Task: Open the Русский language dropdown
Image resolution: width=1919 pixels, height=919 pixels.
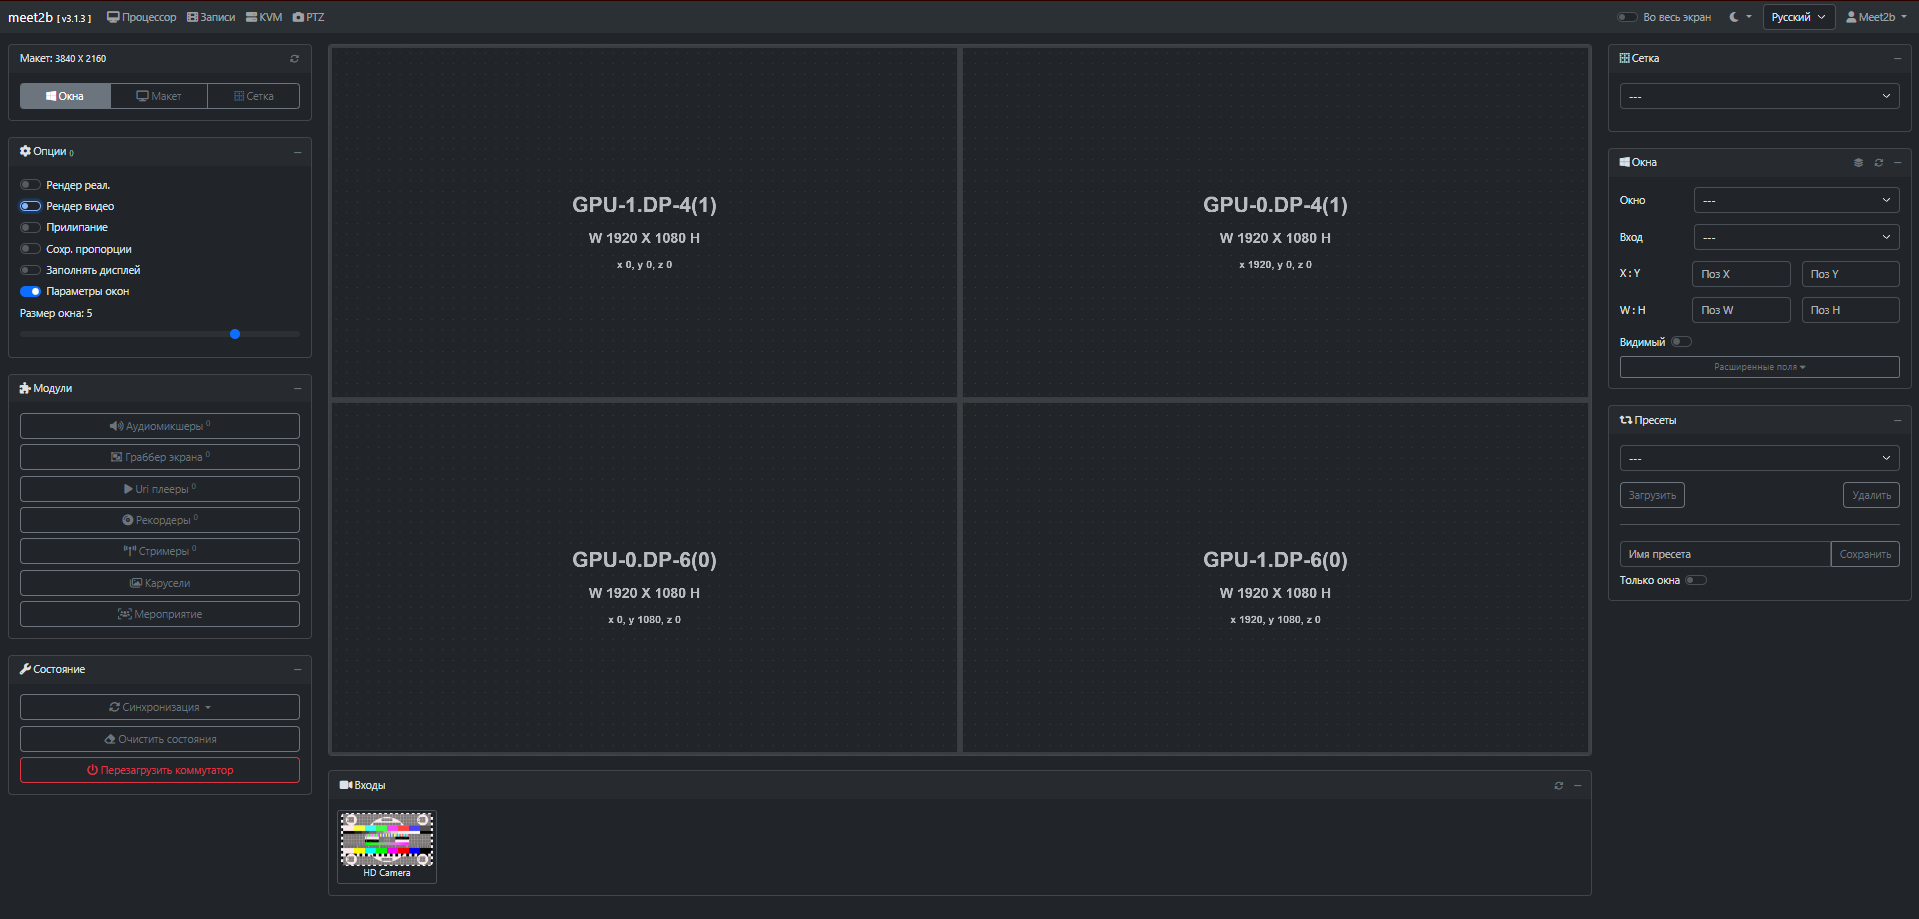Action: click(1798, 17)
